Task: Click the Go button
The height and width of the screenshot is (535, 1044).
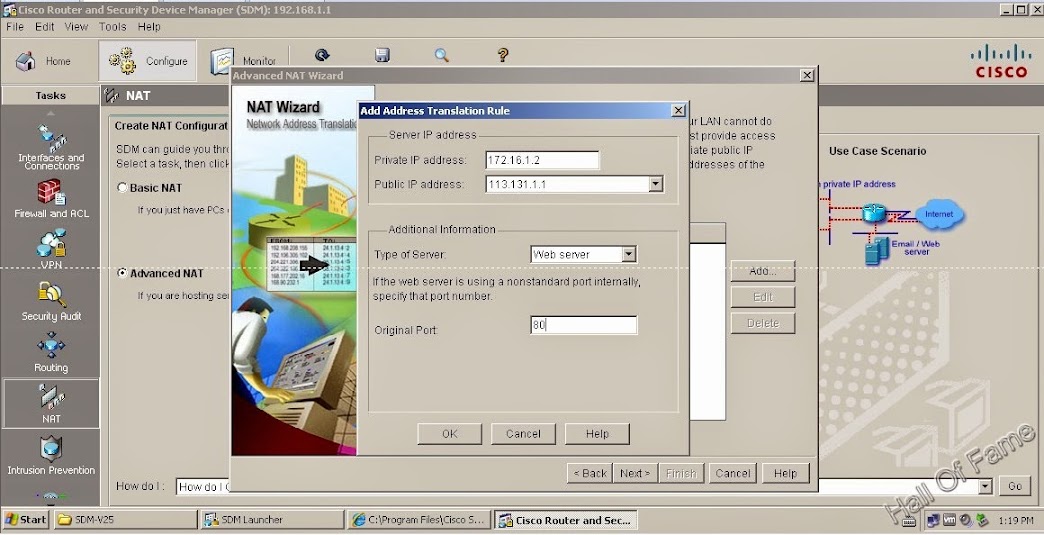Action: pyautogui.click(x=1015, y=486)
